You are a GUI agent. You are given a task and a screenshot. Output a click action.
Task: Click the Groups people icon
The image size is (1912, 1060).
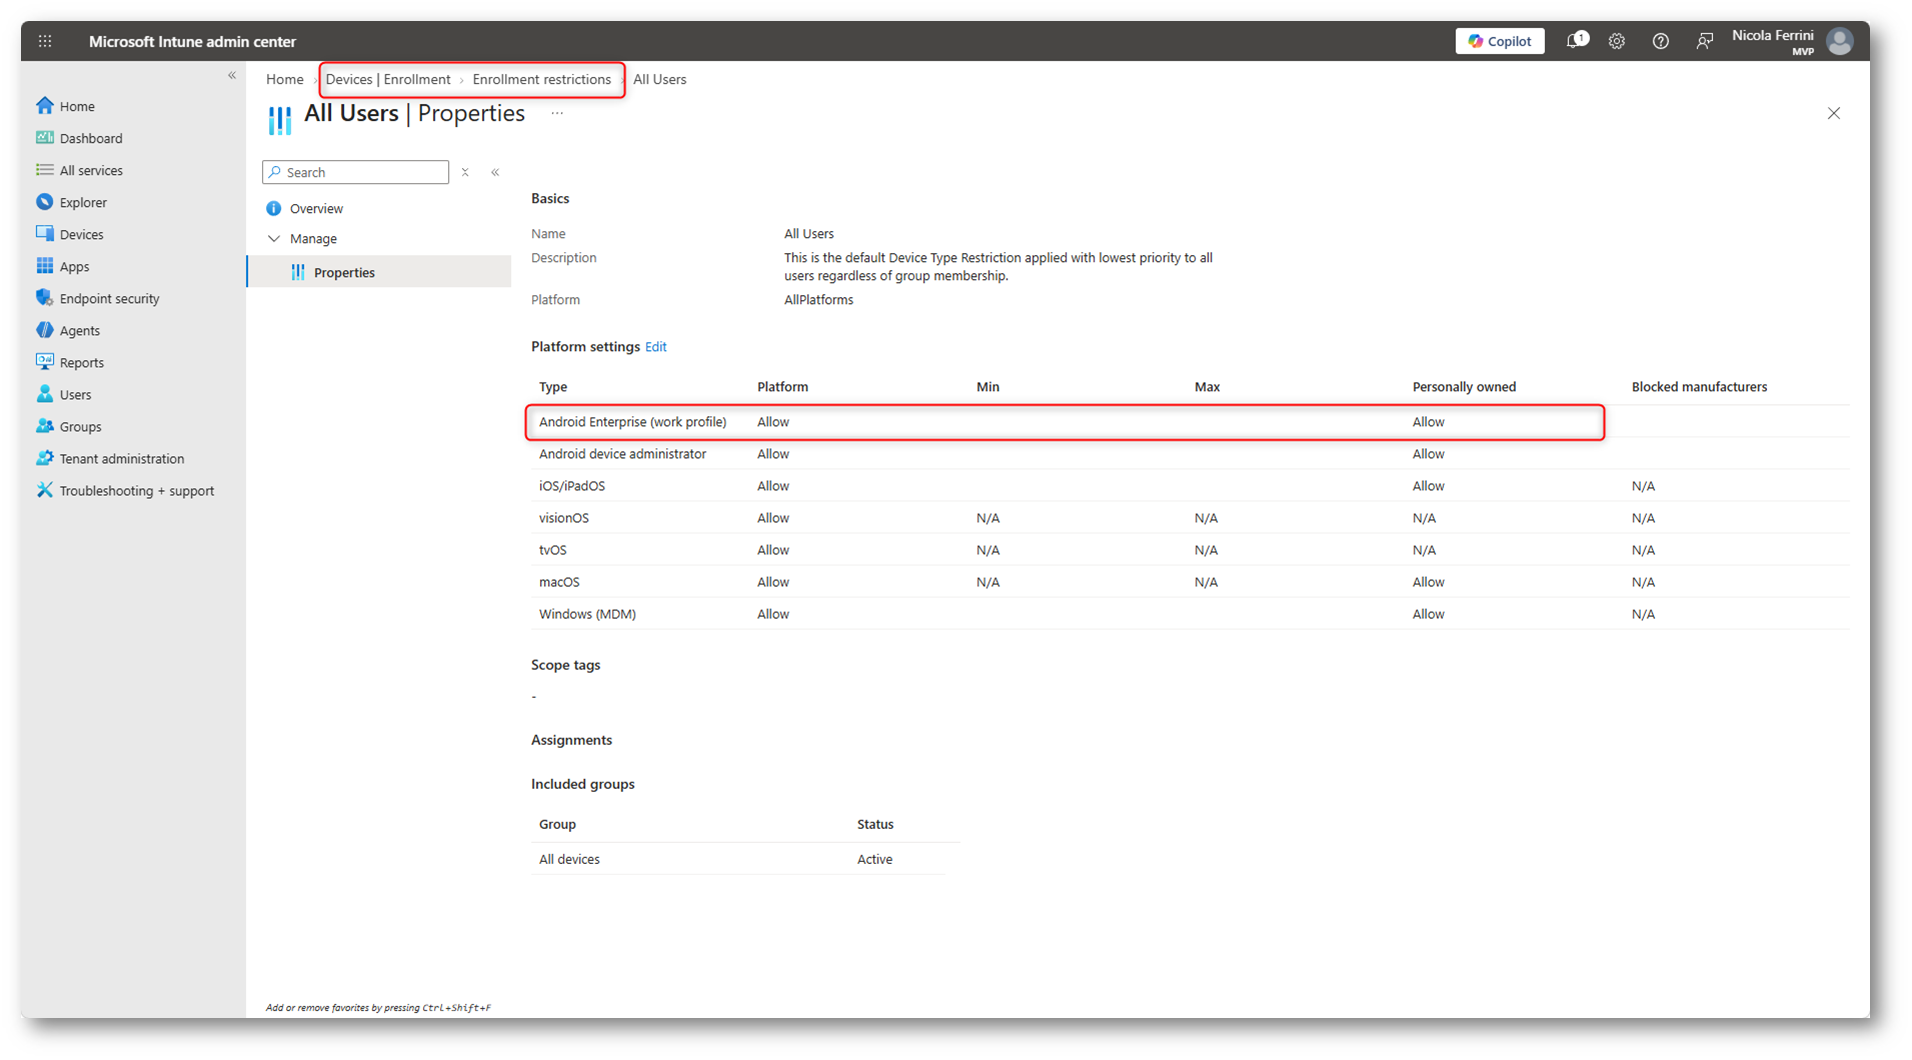tap(45, 425)
